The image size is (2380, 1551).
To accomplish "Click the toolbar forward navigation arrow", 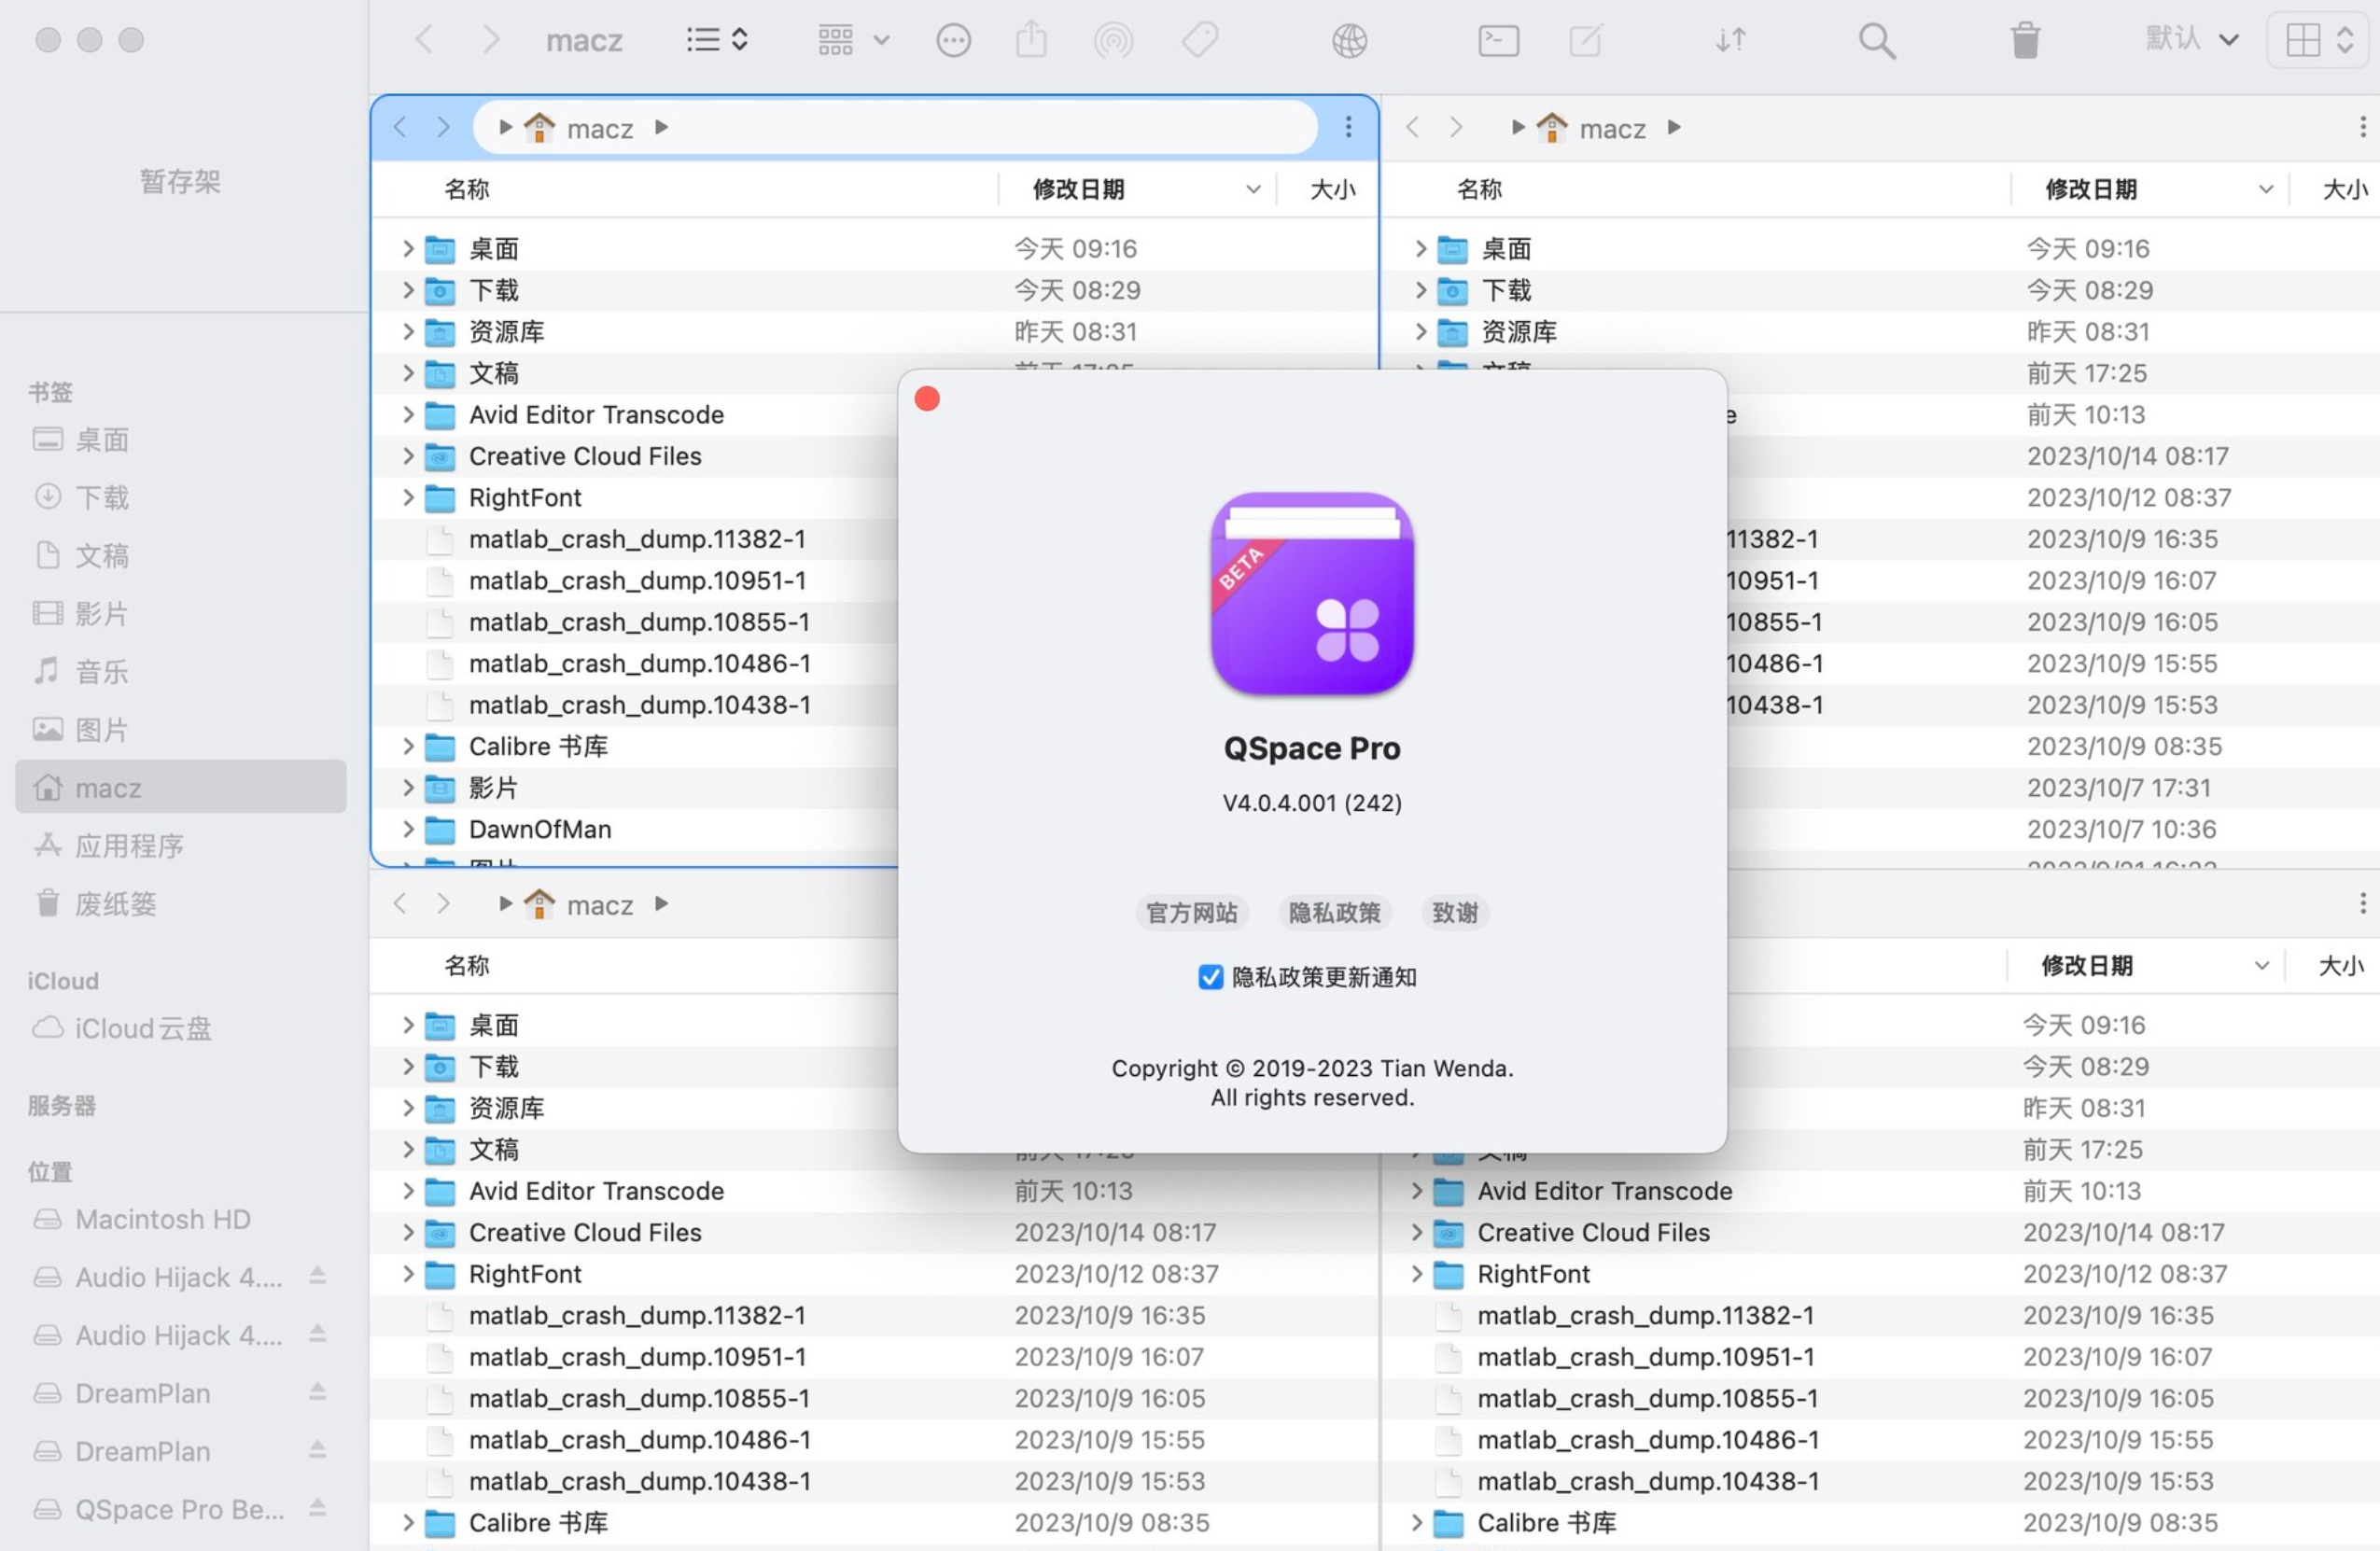I will coord(490,40).
